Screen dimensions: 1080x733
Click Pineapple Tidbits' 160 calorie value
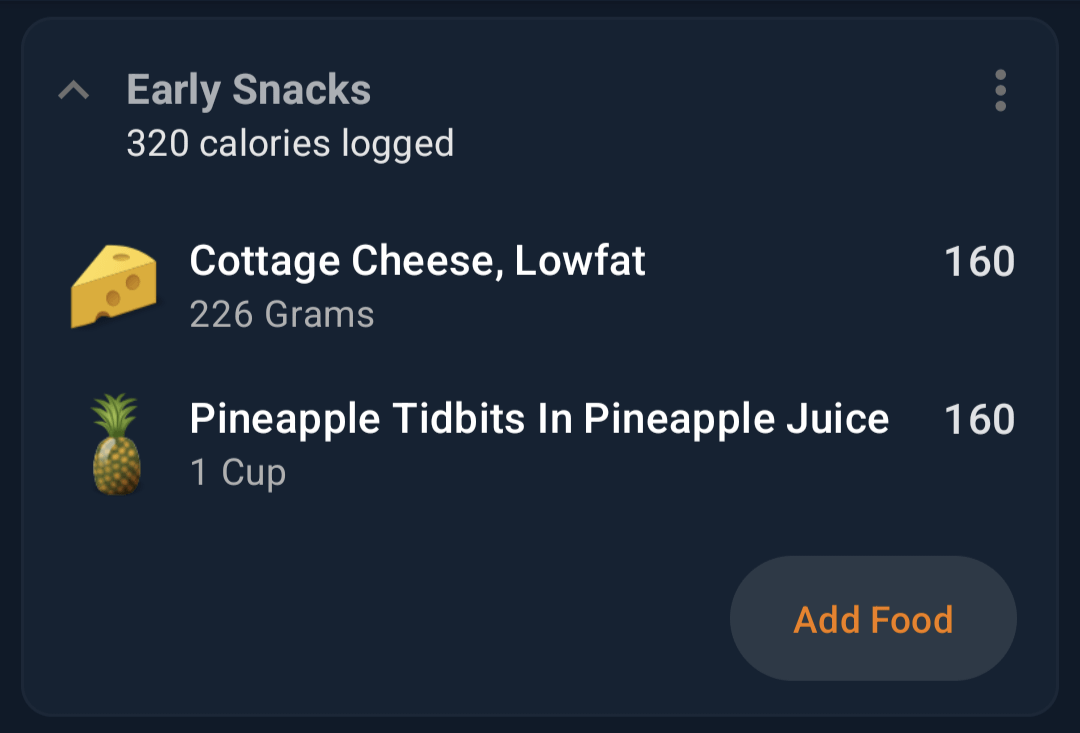(x=979, y=420)
